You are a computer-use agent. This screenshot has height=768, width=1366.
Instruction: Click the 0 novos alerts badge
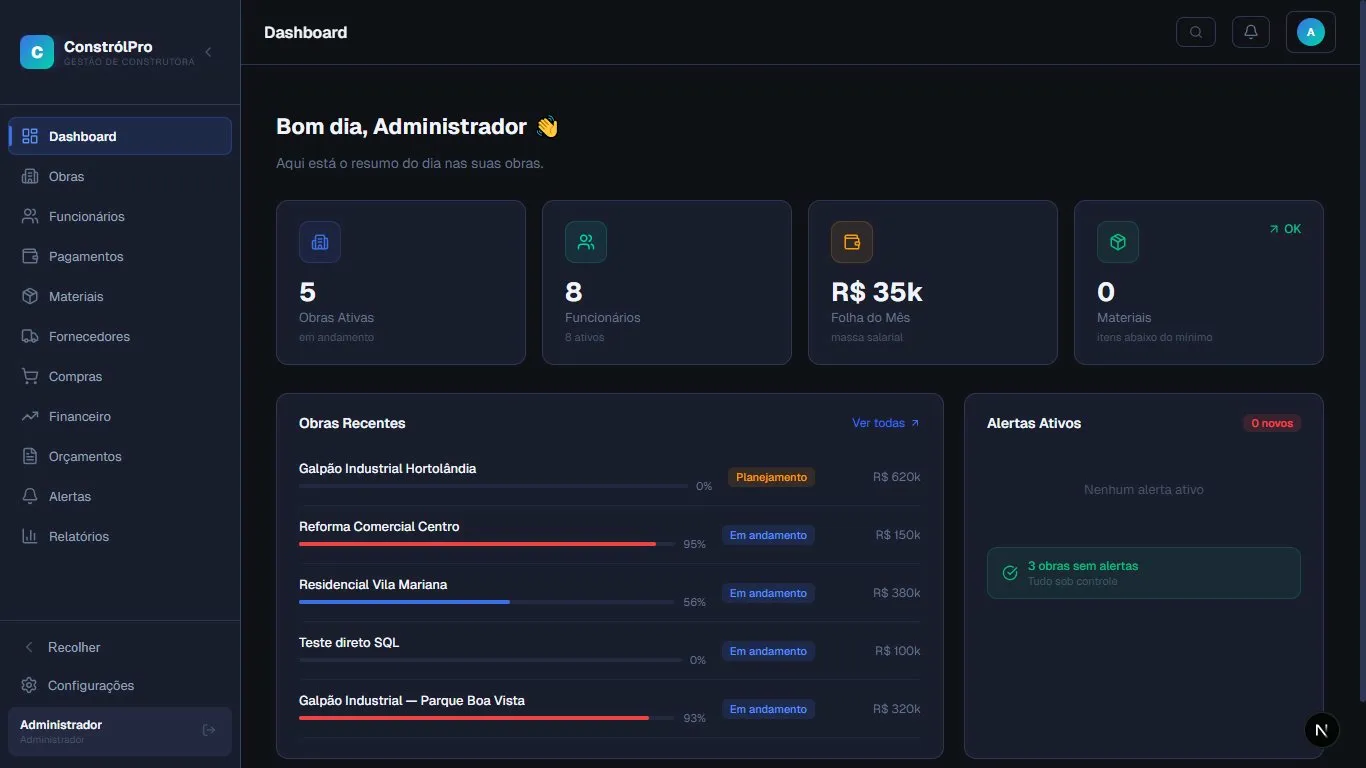(1271, 423)
